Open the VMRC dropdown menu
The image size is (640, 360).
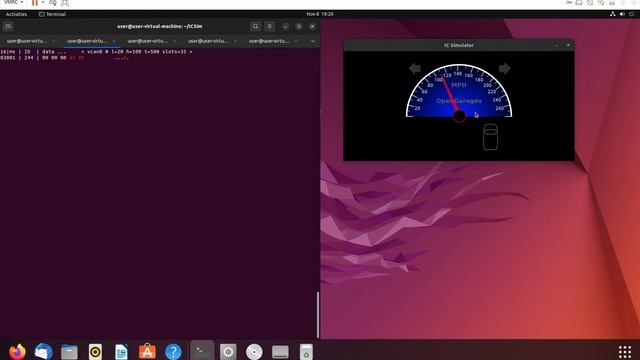point(13,2)
